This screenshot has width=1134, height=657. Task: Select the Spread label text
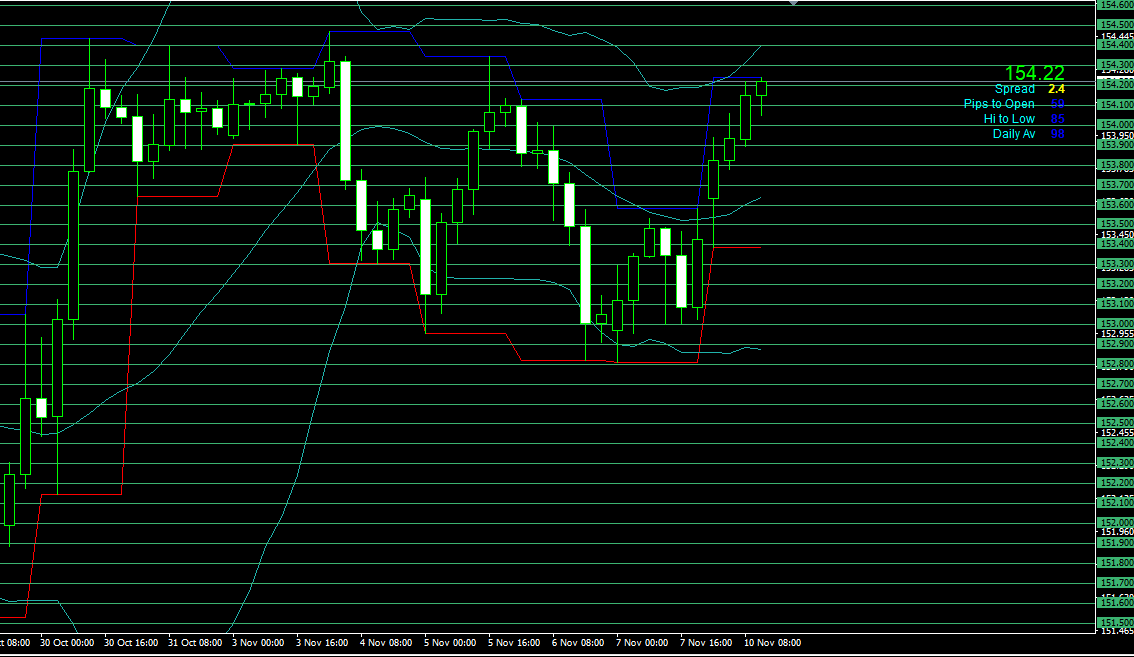click(x=1014, y=89)
